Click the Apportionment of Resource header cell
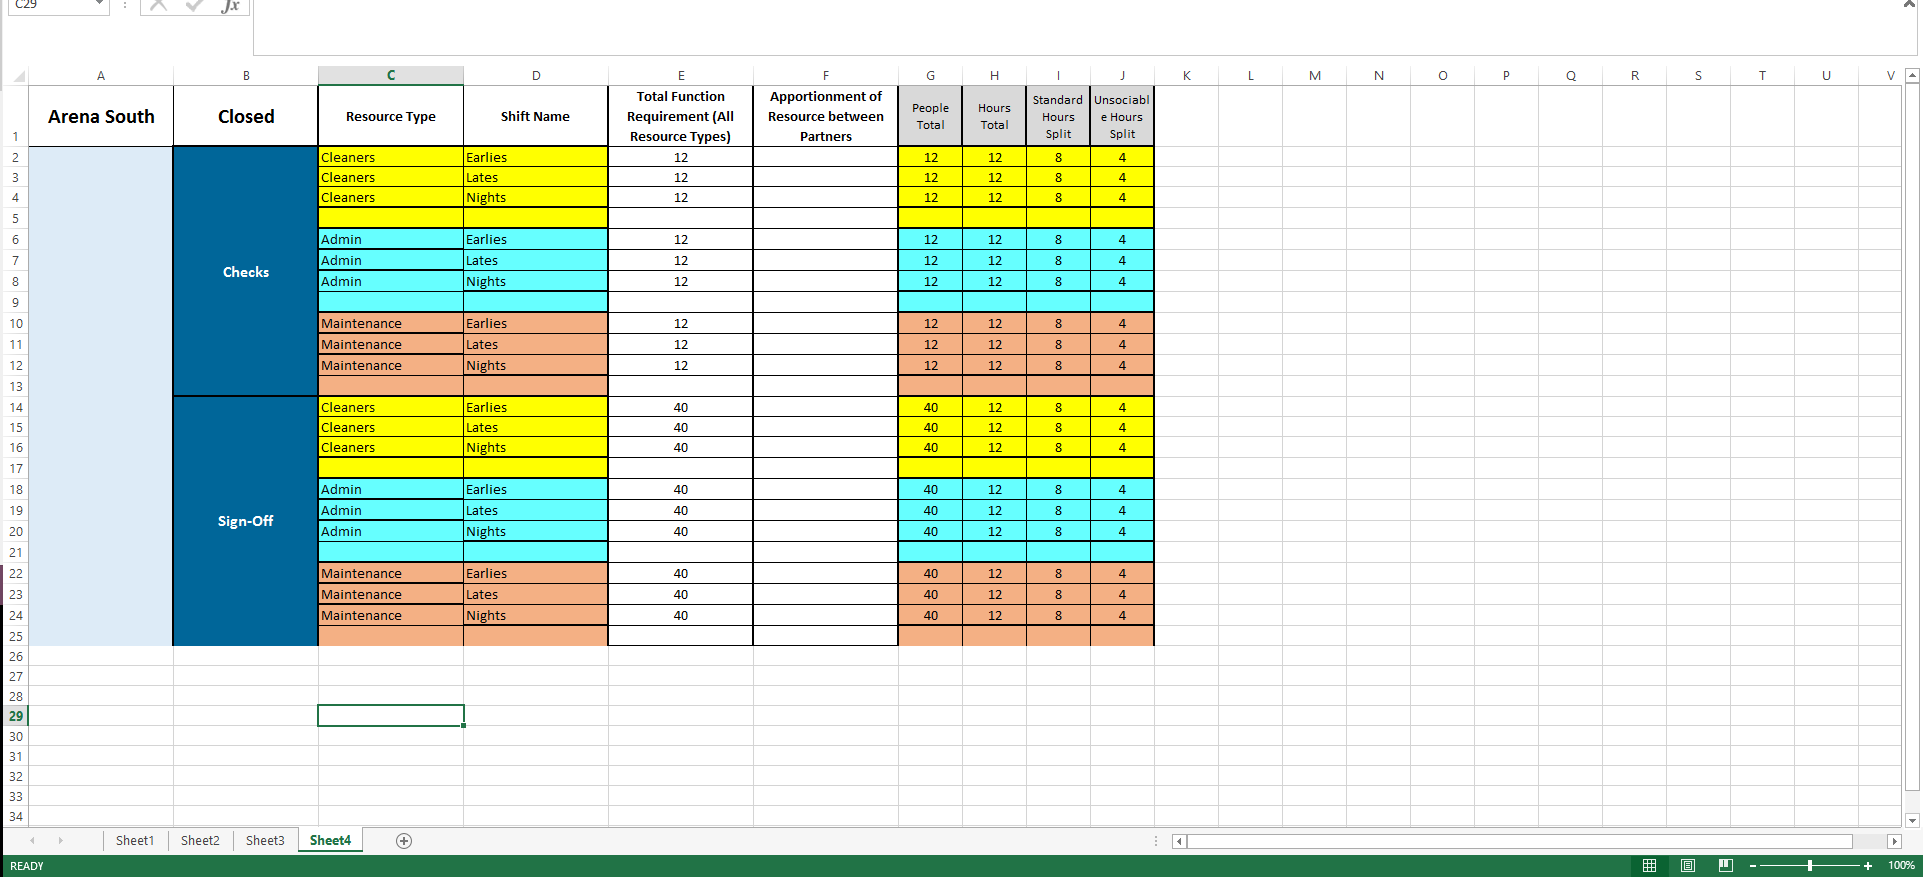The image size is (1923, 877). (826, 116)
